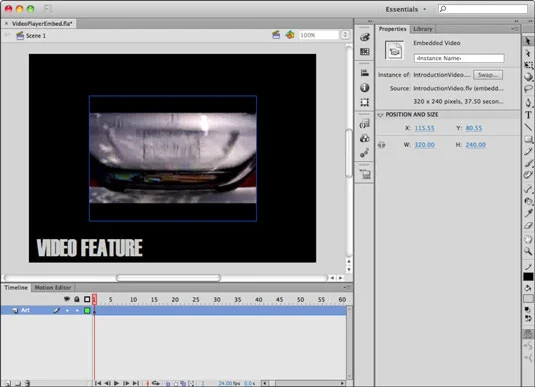Switch to the Library tab
Screen dimensions: 535x387
click(x=423, y=29)
